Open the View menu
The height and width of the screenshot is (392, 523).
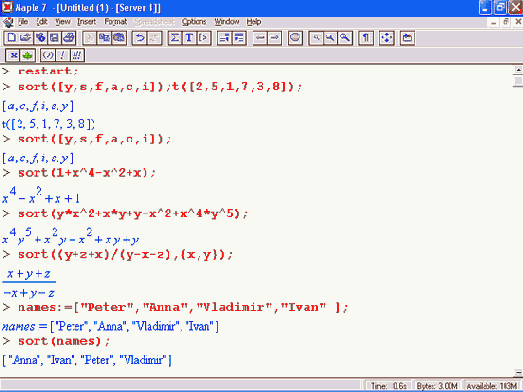63,22
